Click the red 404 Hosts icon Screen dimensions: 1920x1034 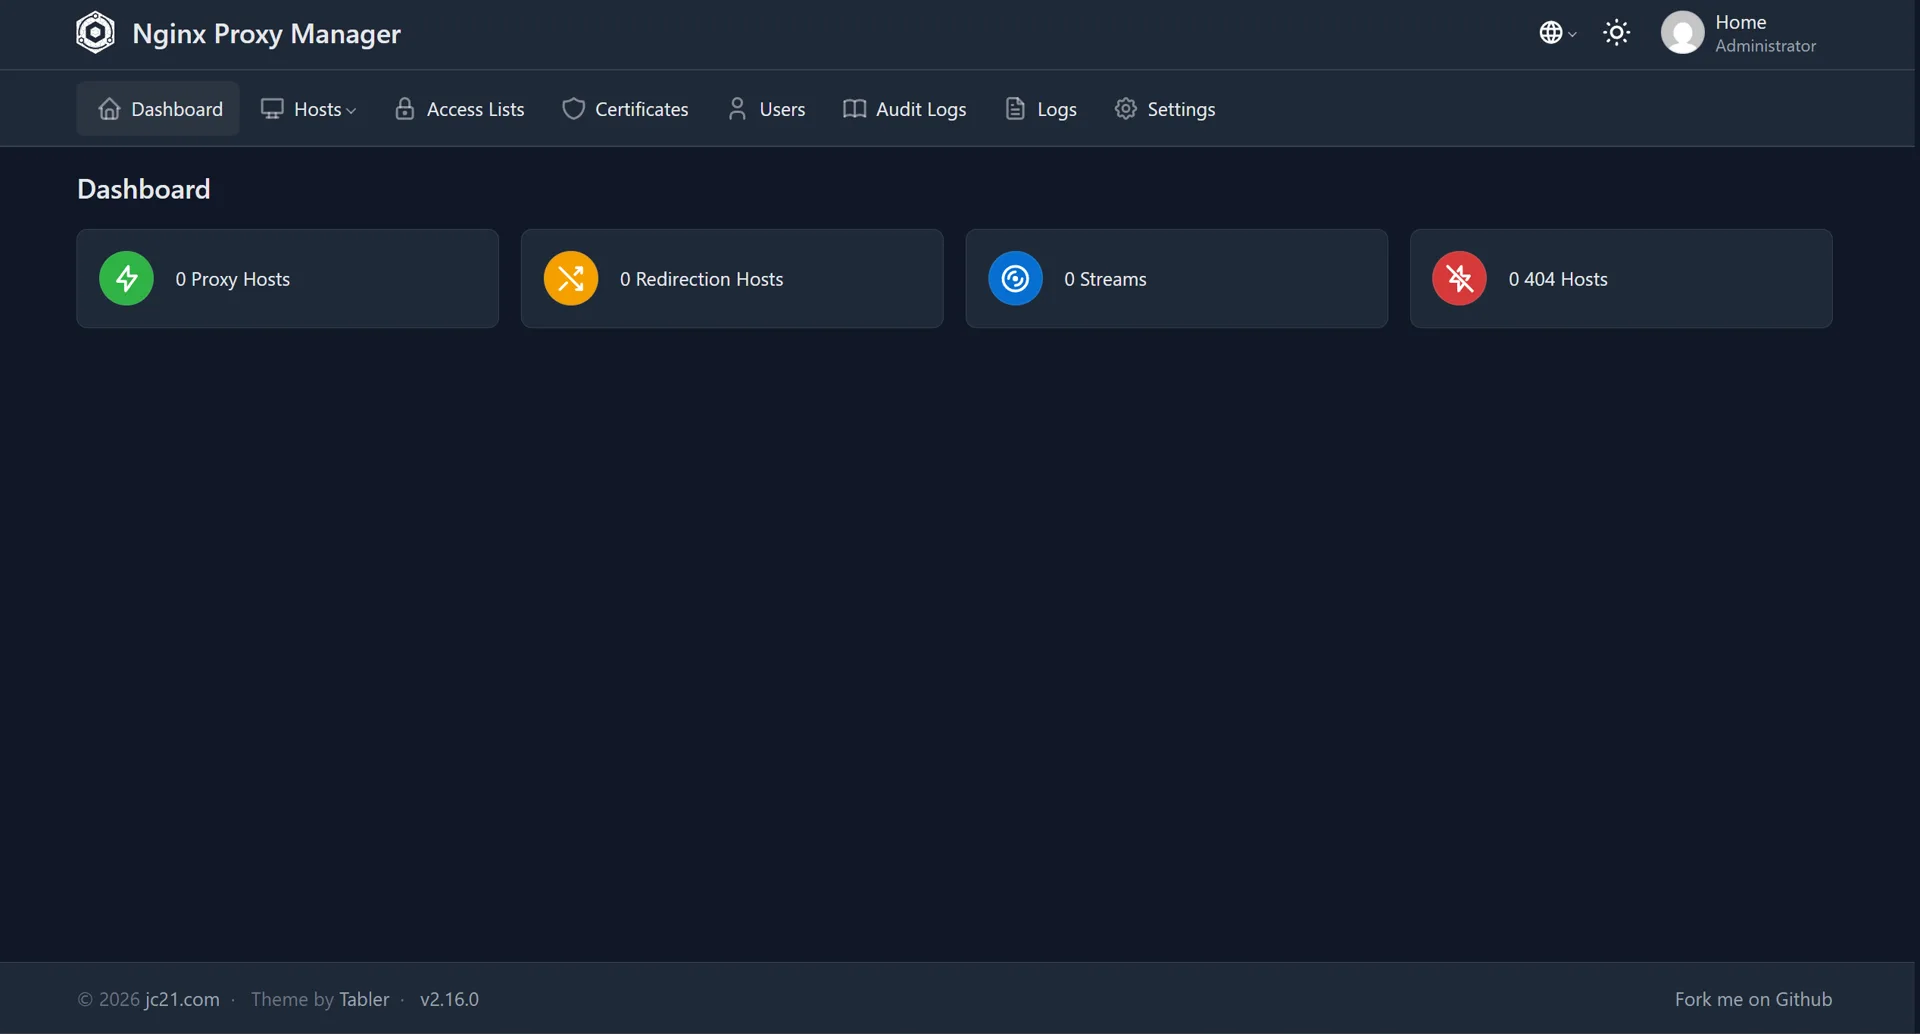pyautogui.click(x=1459, y=278)
